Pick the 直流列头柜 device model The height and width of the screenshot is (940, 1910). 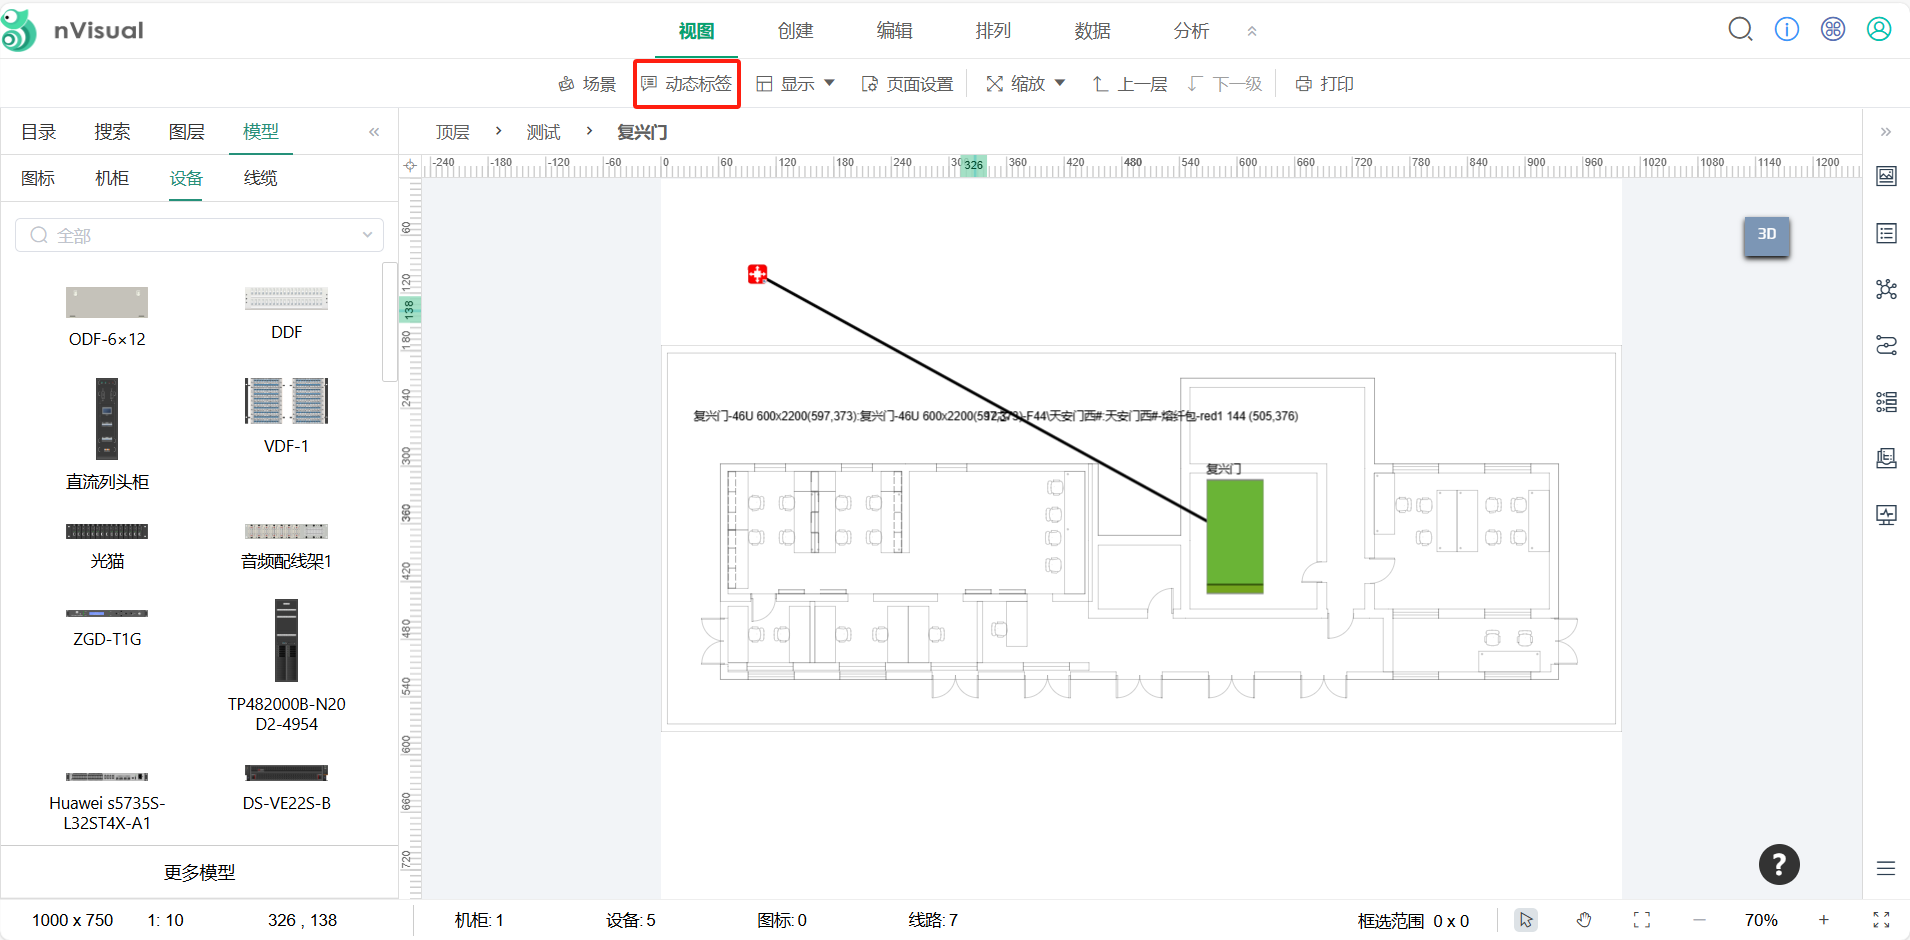pyautogui.click(x=107, y=435)
